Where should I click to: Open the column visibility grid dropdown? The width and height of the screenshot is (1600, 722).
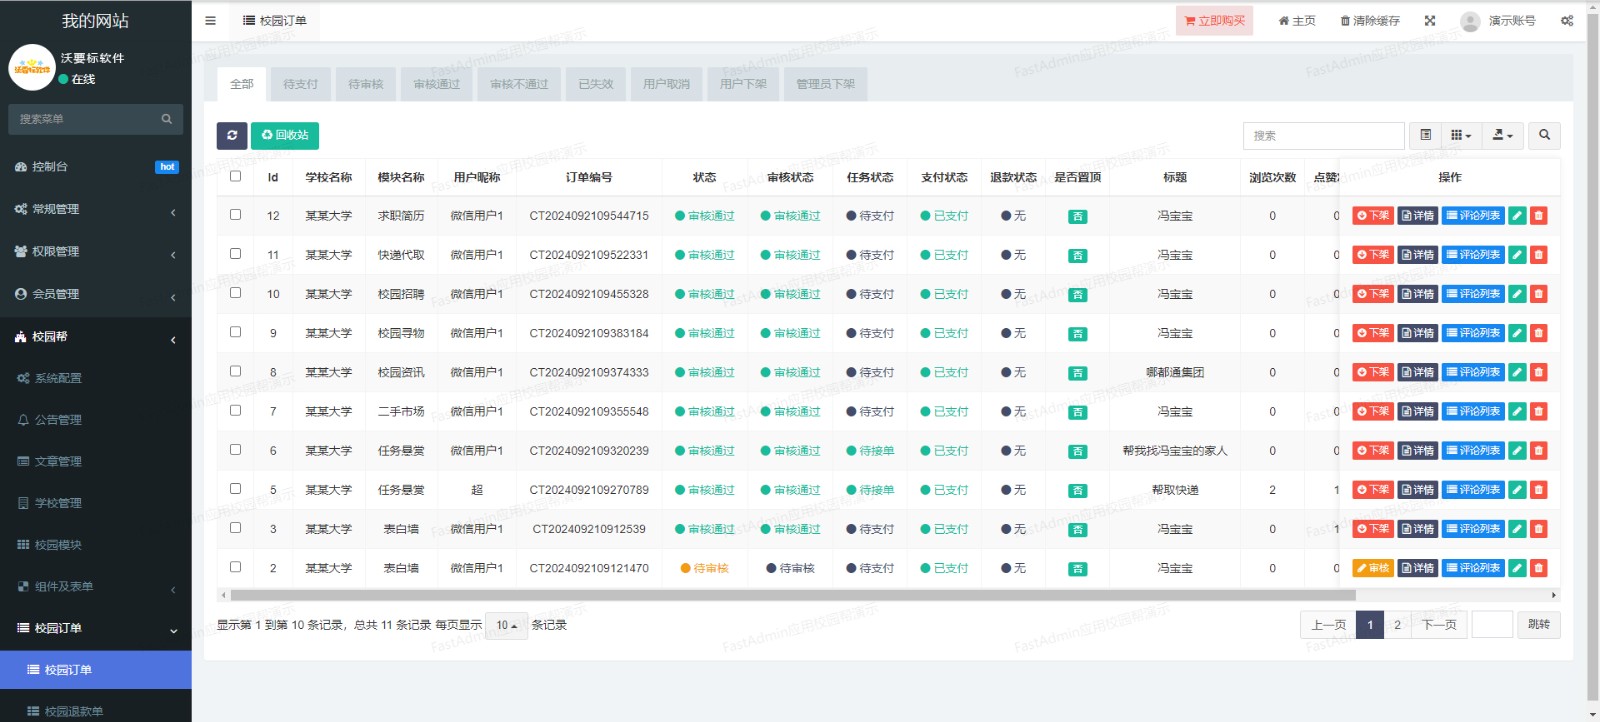pos(1461,135)
